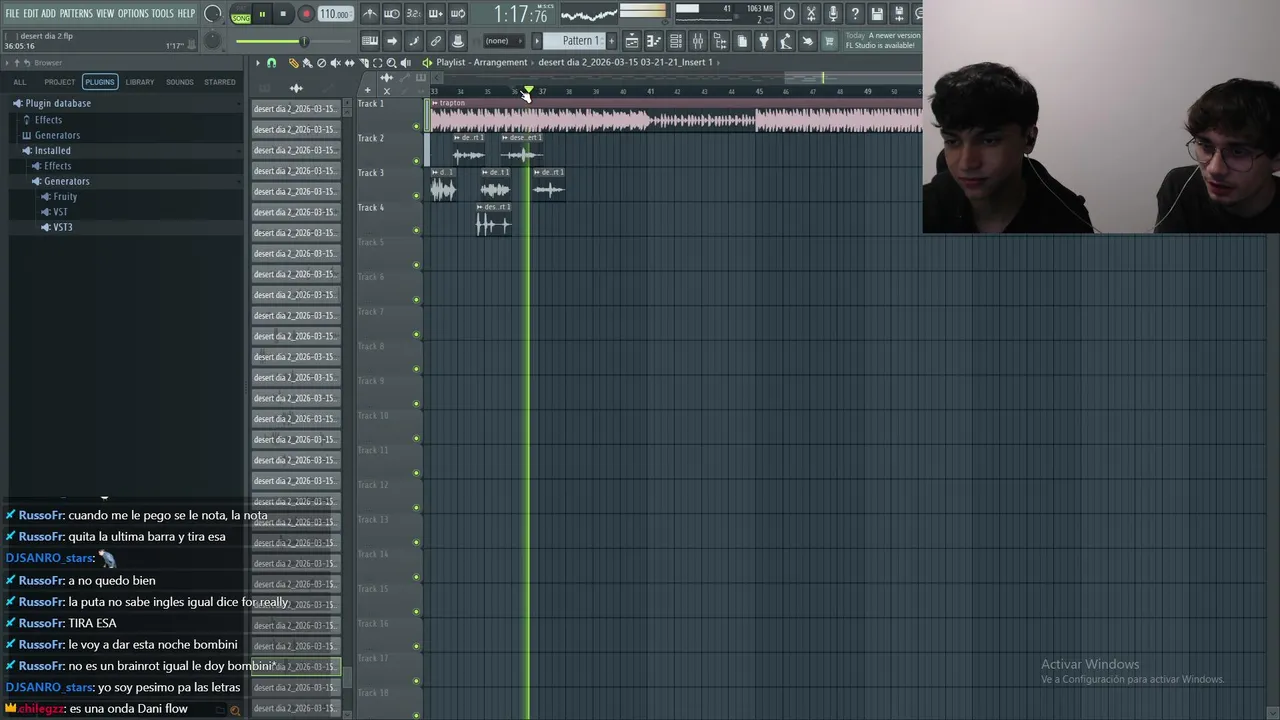
Task: Select the Delete tool in Playlist
Action: pos(321,63)
